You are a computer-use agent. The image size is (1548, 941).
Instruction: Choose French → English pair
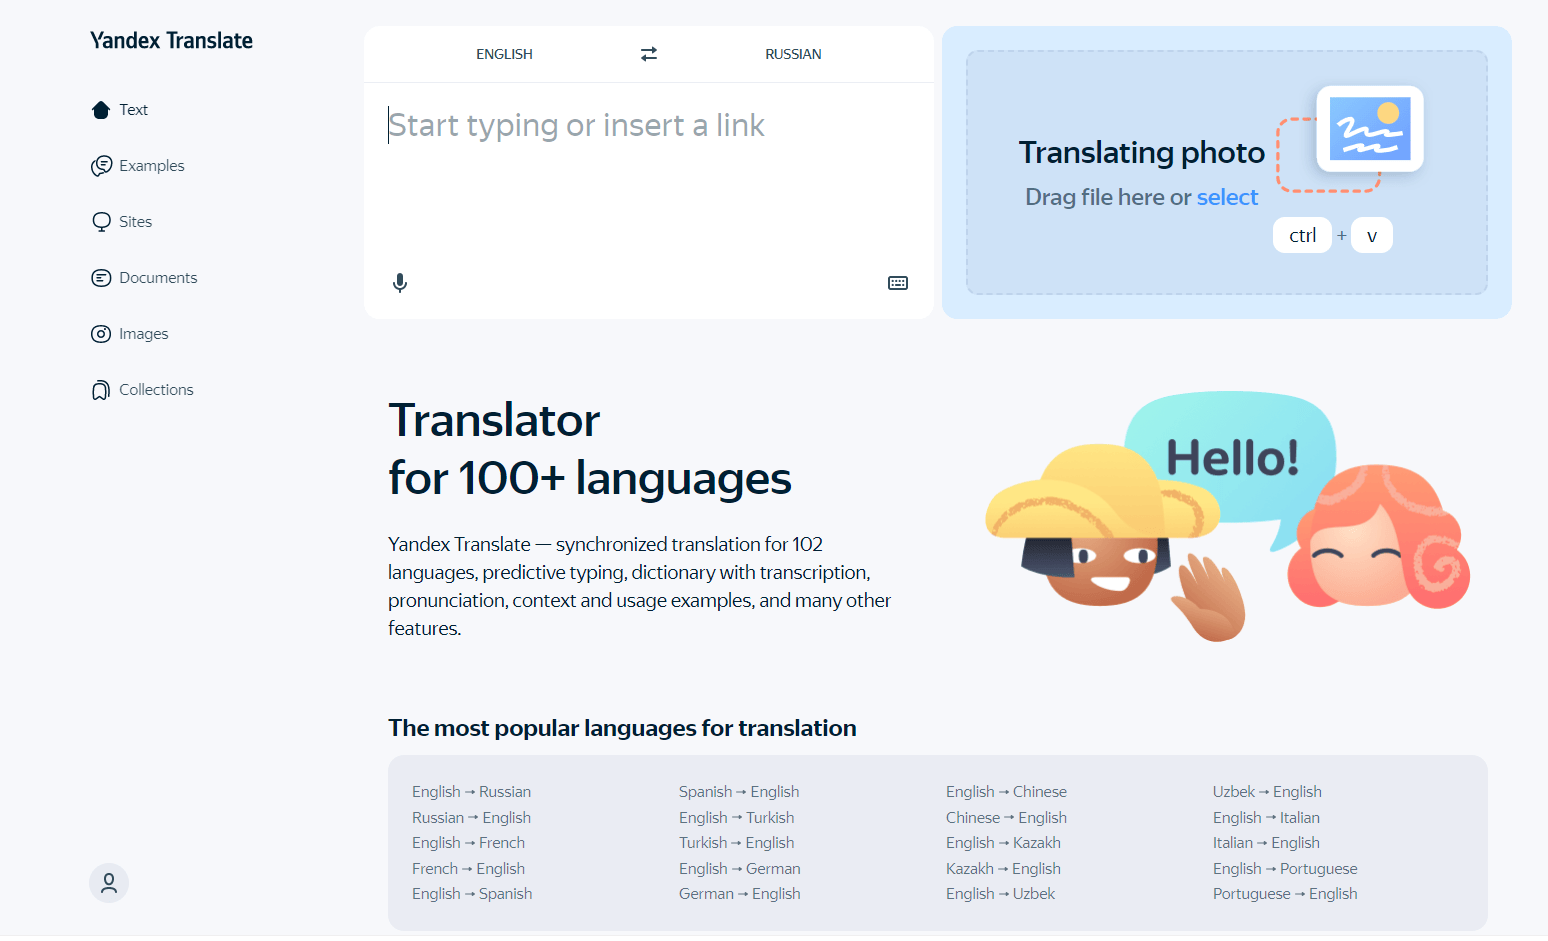coord(468,869)
